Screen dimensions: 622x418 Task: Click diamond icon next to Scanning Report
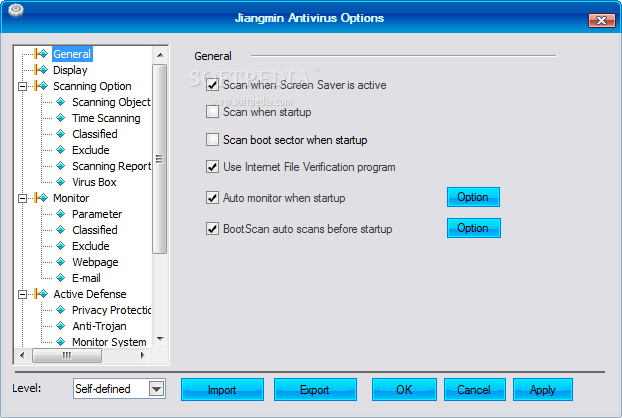tap(60, 166)
